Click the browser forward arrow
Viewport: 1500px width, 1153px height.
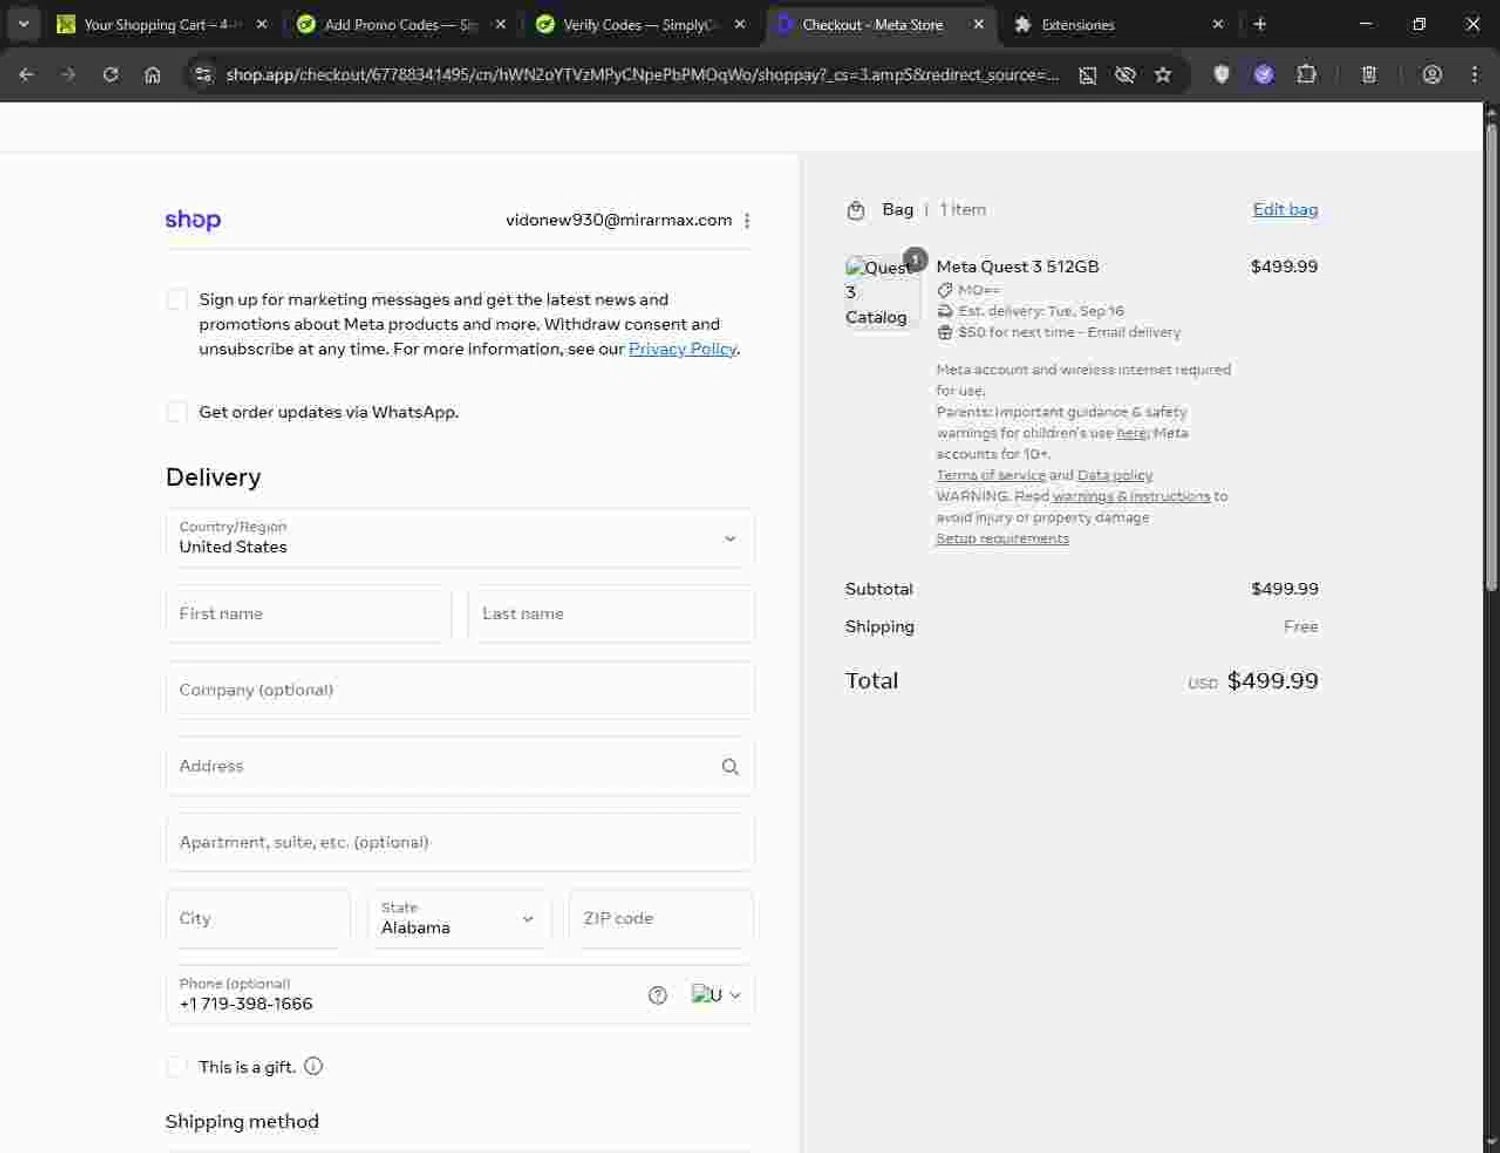coord(68,74)
